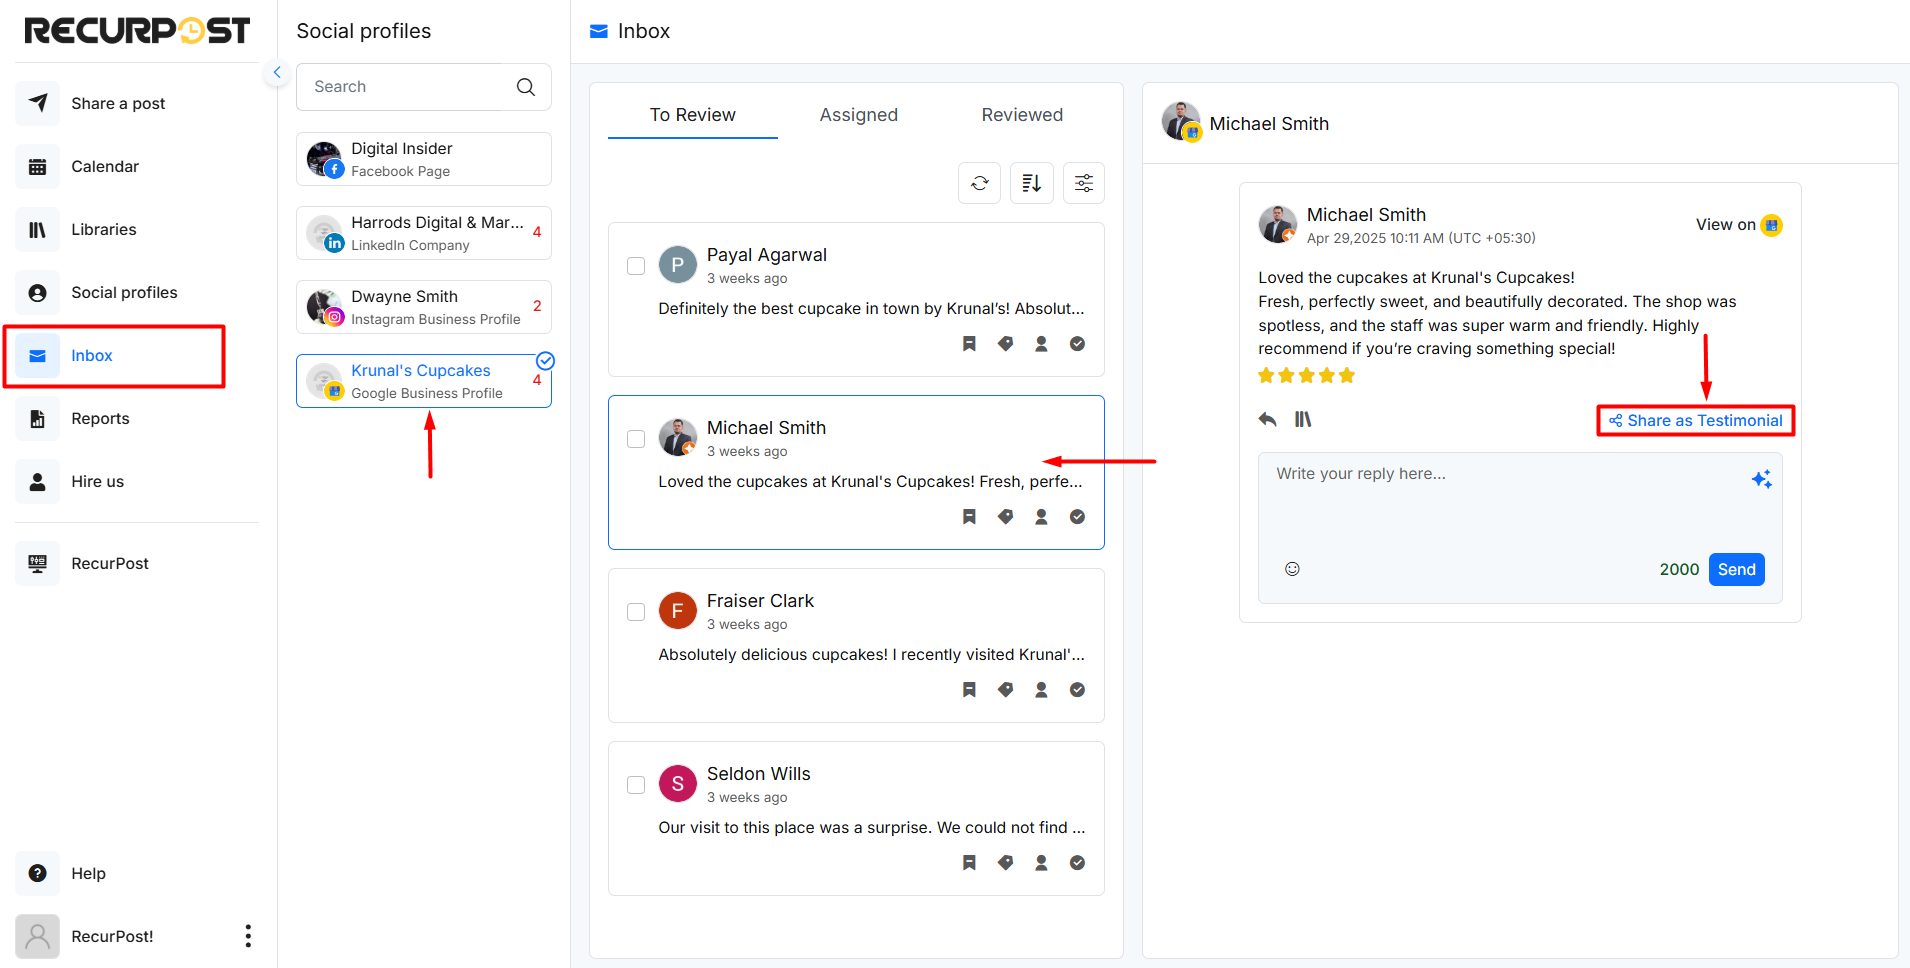Select Krunal's Cupcakes Google Business profile
This screenshot has height=968, width=1910.
[424, 381]
